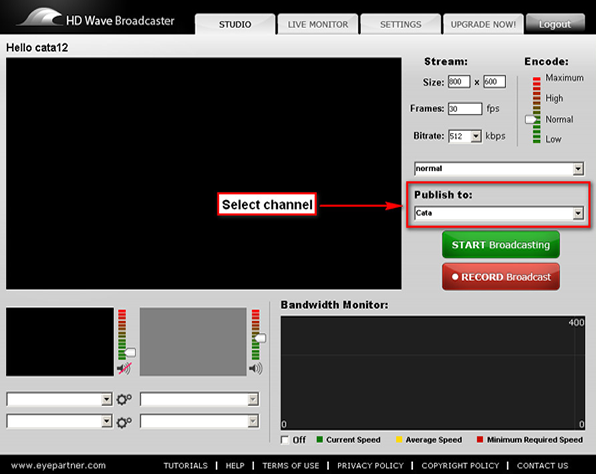Open settings gear beside first source dropdown
Screen dimensions: 596x474
coord(124,399)
